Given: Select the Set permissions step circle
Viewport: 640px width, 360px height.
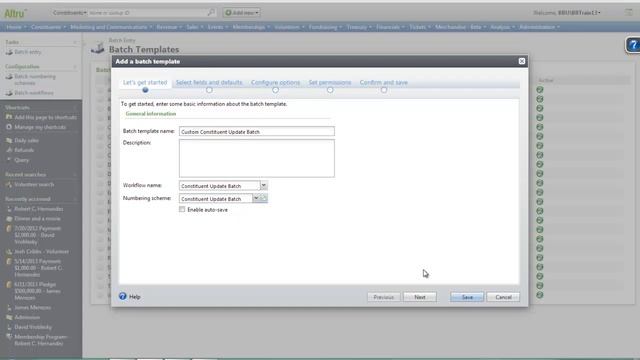Looking at the screenshot, I should pyautogui.click(x=330, y=90).
